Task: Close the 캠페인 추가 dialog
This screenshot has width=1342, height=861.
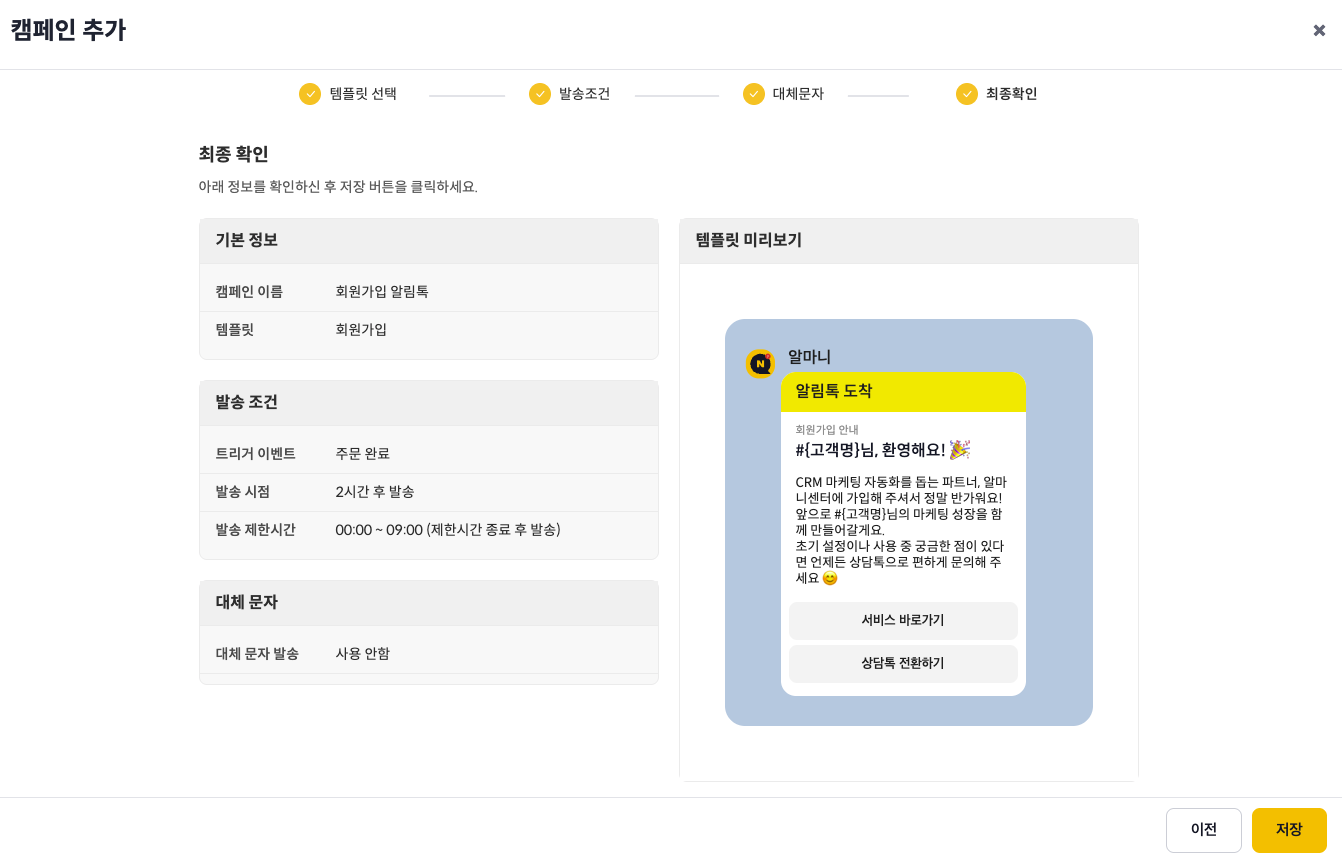Action: pyautogui.click(x=1319, y=30)
